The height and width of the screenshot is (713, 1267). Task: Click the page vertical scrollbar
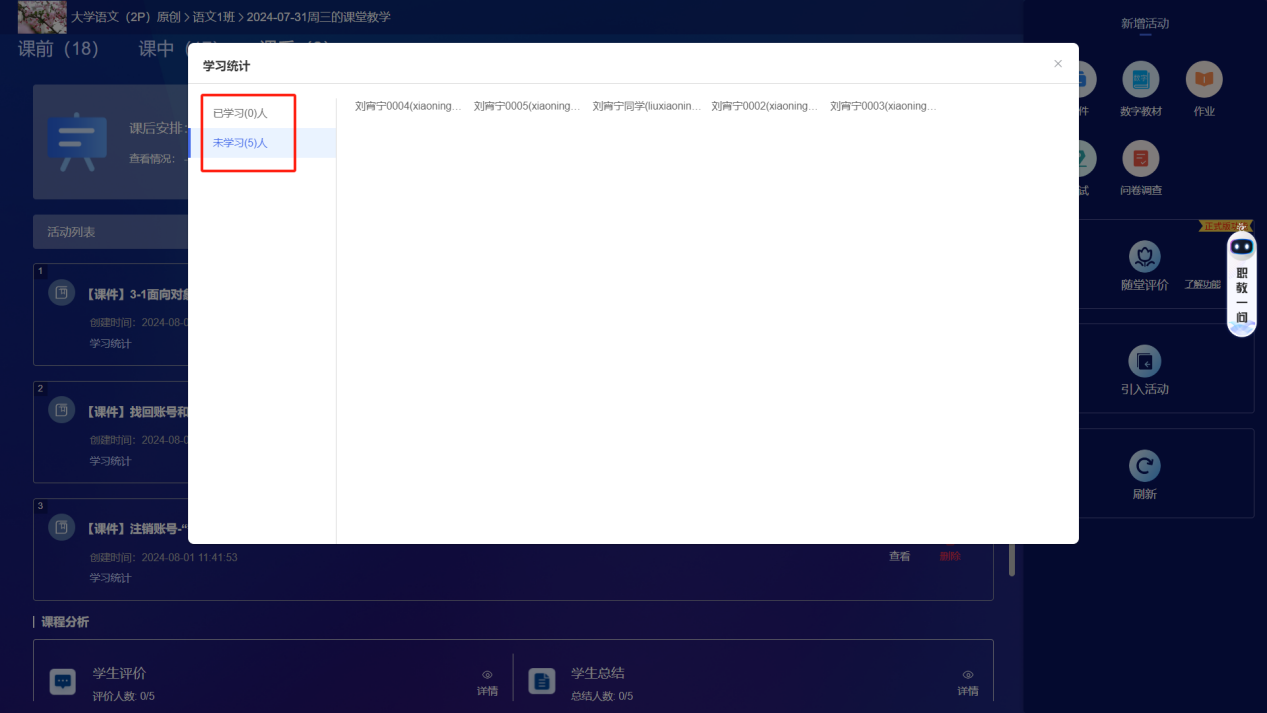pos(1012,560)
